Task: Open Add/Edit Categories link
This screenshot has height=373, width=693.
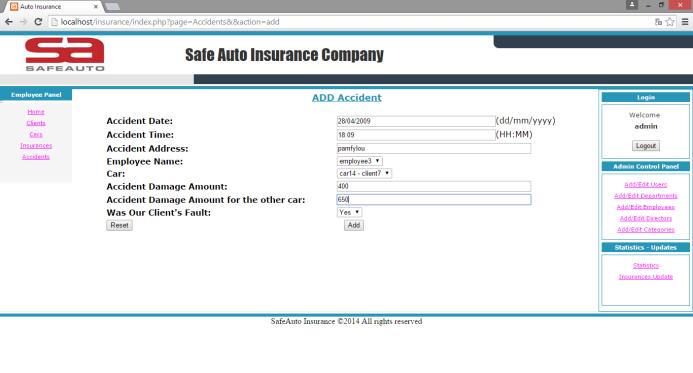Action: pos(646,230)
